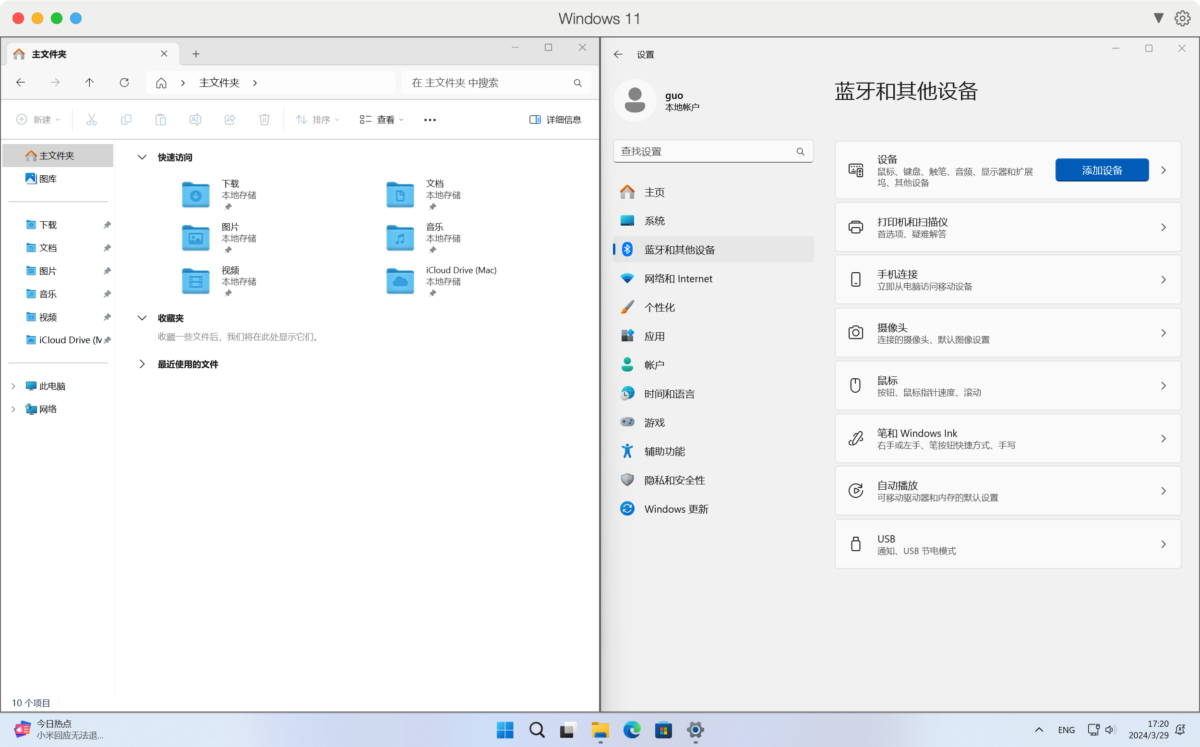The width and height of the screenshot is (1200, 747).
Task: Click the Paste icon in File Explorer toolbar
Action: (160, 120)
